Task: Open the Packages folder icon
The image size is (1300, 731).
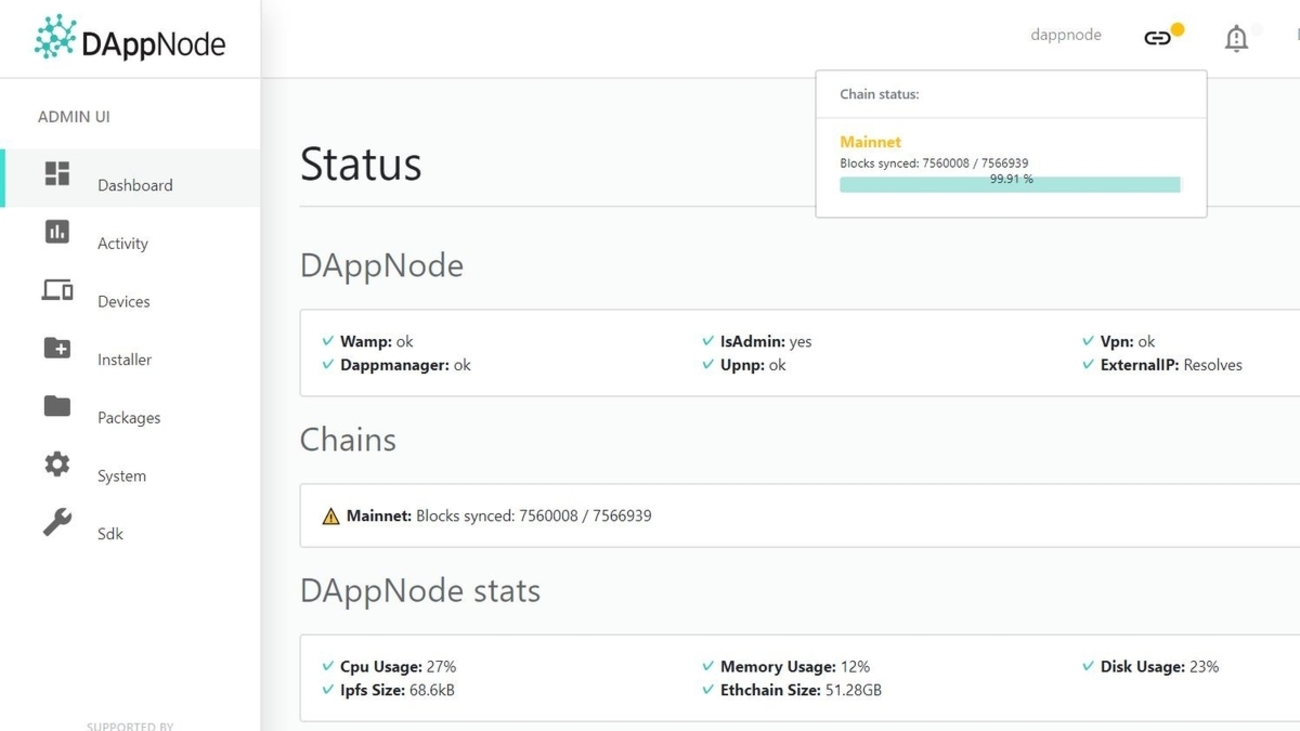Action: (x=57, y=407)
